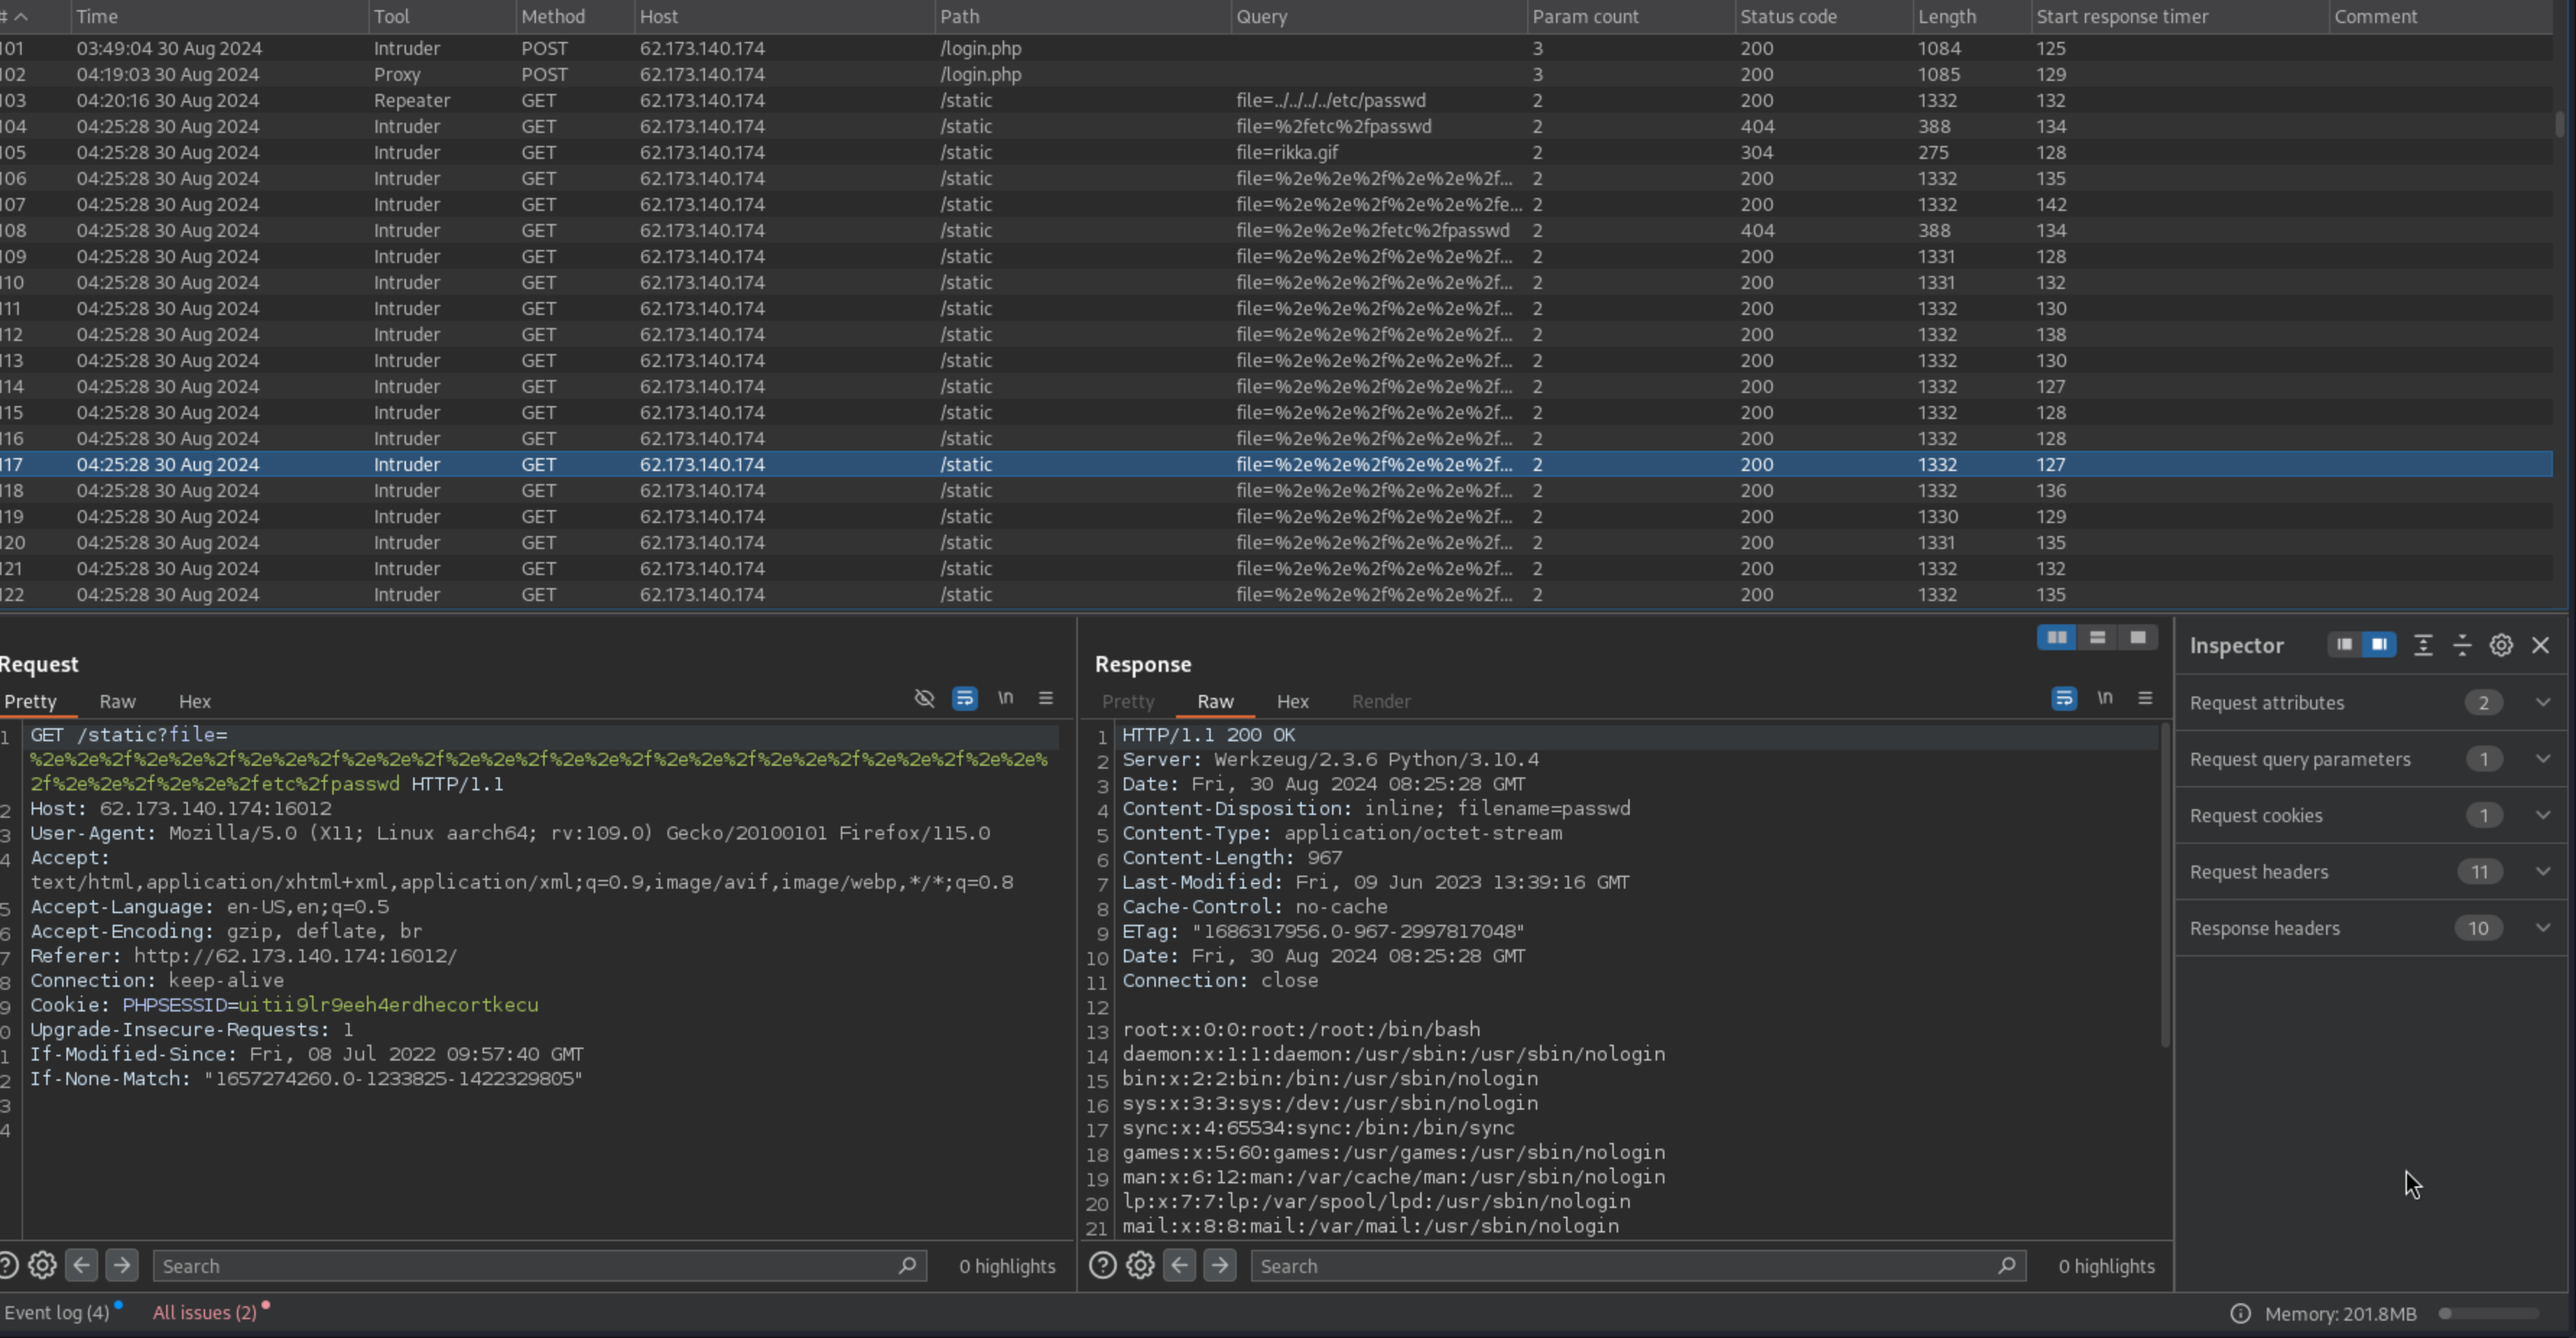This screenshot has height=1338, width=2576.
Task: Open Event log (4)
Action: [x=57, y=1313]
